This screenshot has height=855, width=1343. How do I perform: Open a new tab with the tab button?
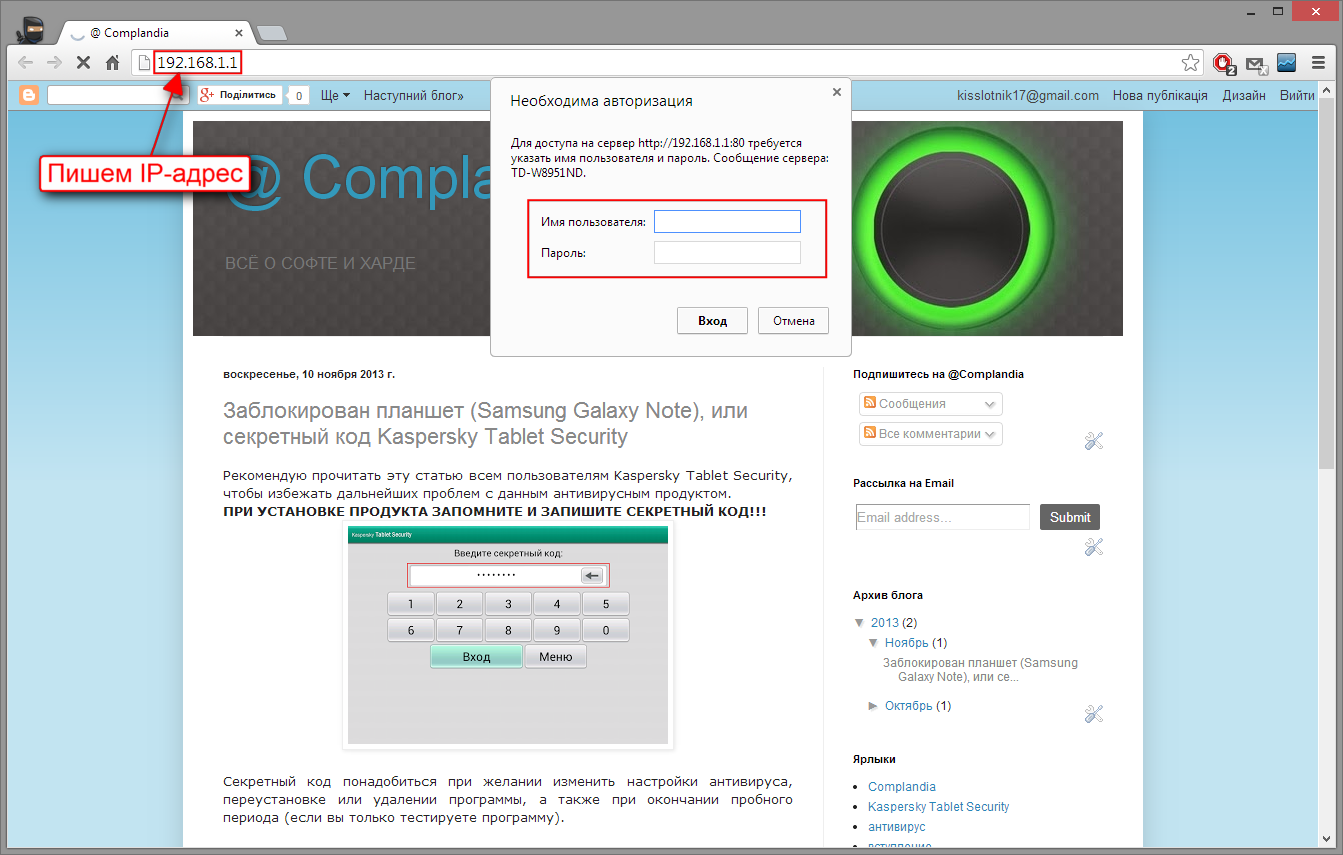(272, 34)
